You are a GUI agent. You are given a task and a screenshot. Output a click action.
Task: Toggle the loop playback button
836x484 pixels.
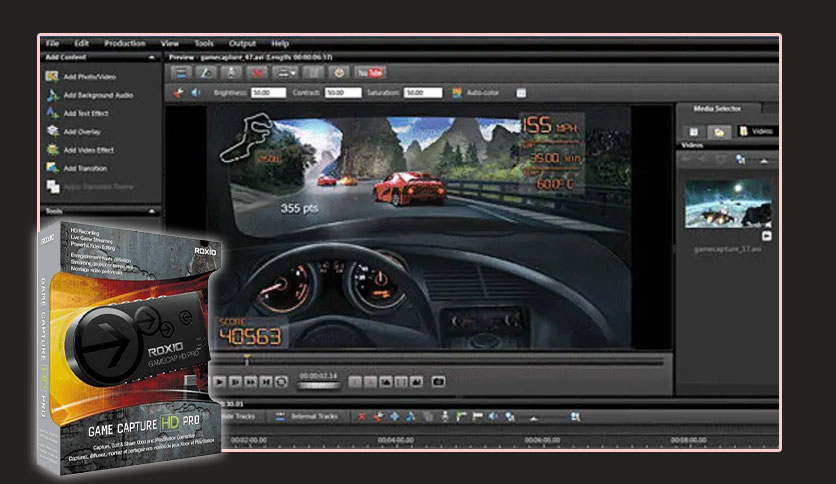281,382
